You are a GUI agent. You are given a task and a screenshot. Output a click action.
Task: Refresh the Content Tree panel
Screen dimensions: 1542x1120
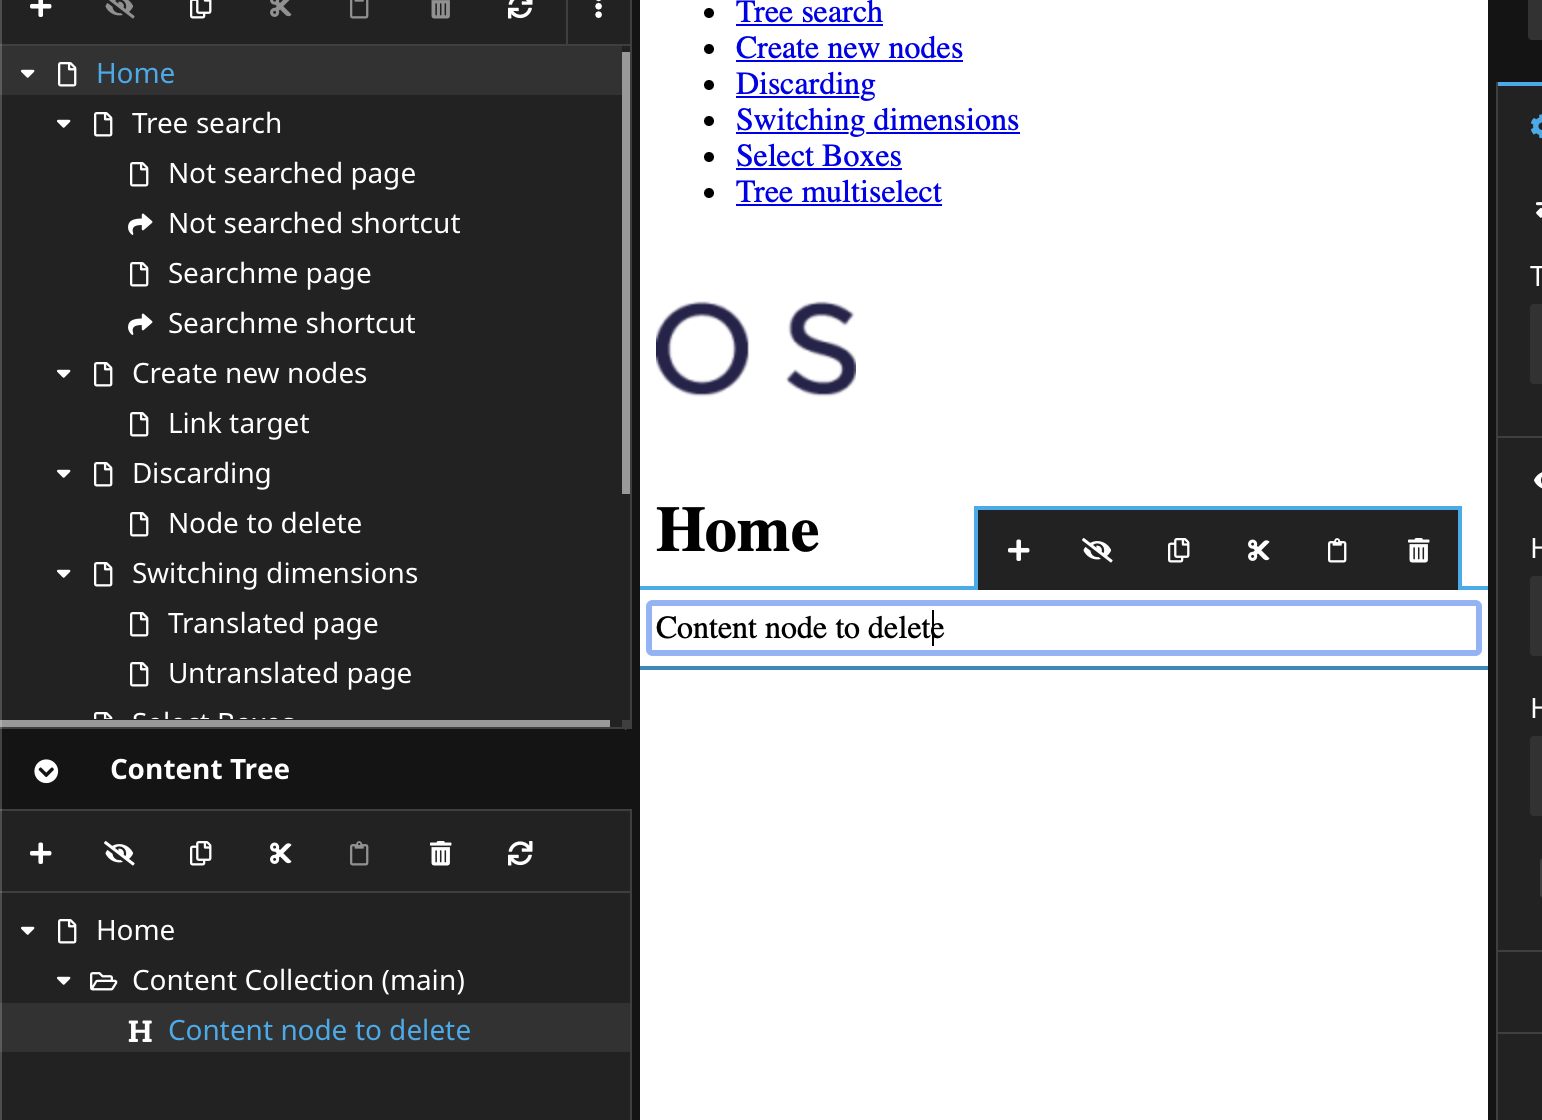coord(520,853)
